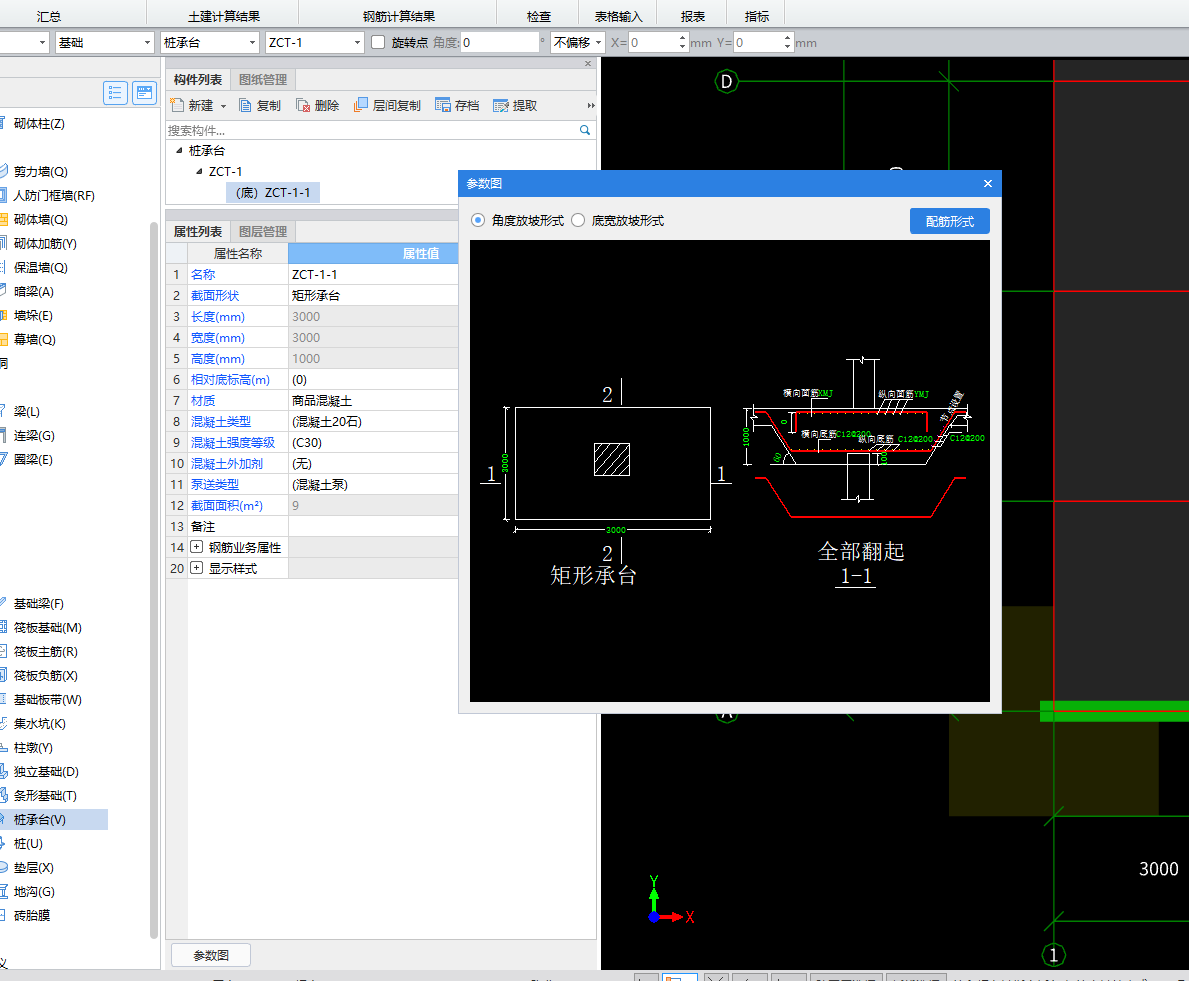The height and width of the screenshot is (981, 1189).
Task: Select 垫层(X) in the sidebar
Action: 33,867
